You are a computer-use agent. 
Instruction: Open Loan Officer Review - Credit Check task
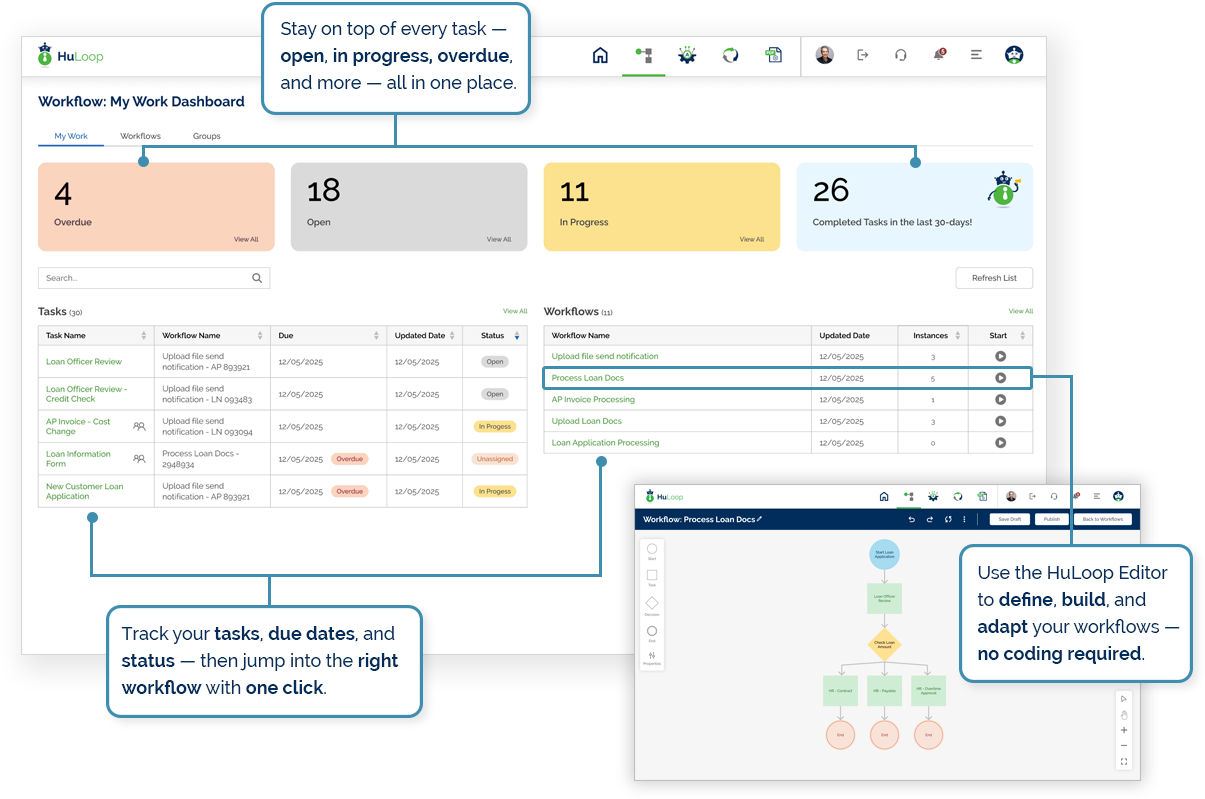pyautogui.click(x=85, y=394)
